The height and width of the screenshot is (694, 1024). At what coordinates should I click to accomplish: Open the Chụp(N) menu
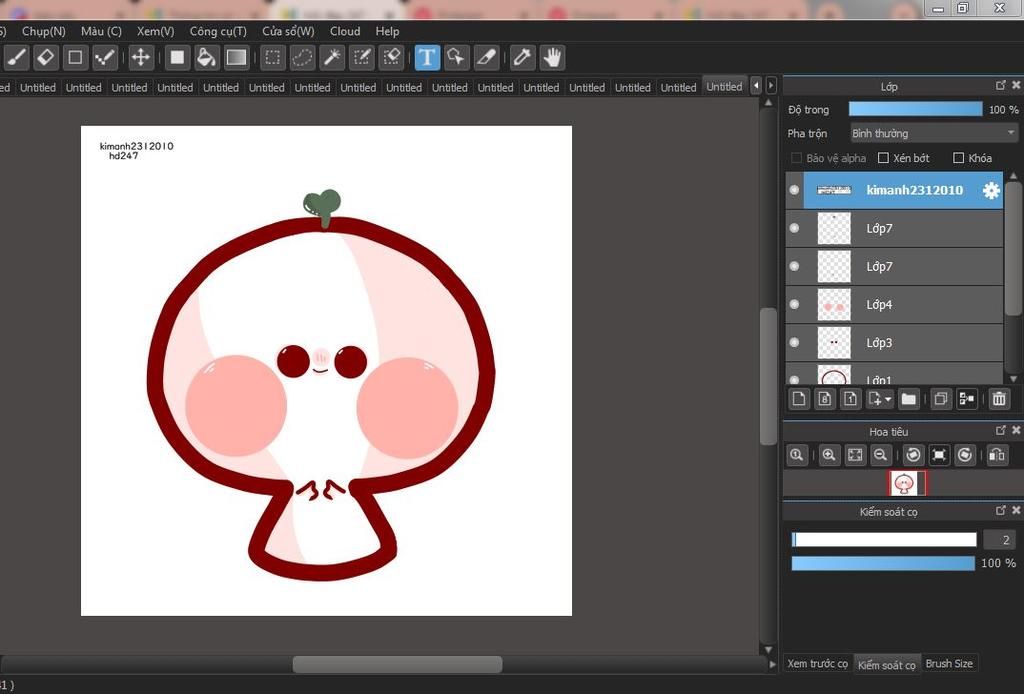pyautogui.click(x=44, y=31)
